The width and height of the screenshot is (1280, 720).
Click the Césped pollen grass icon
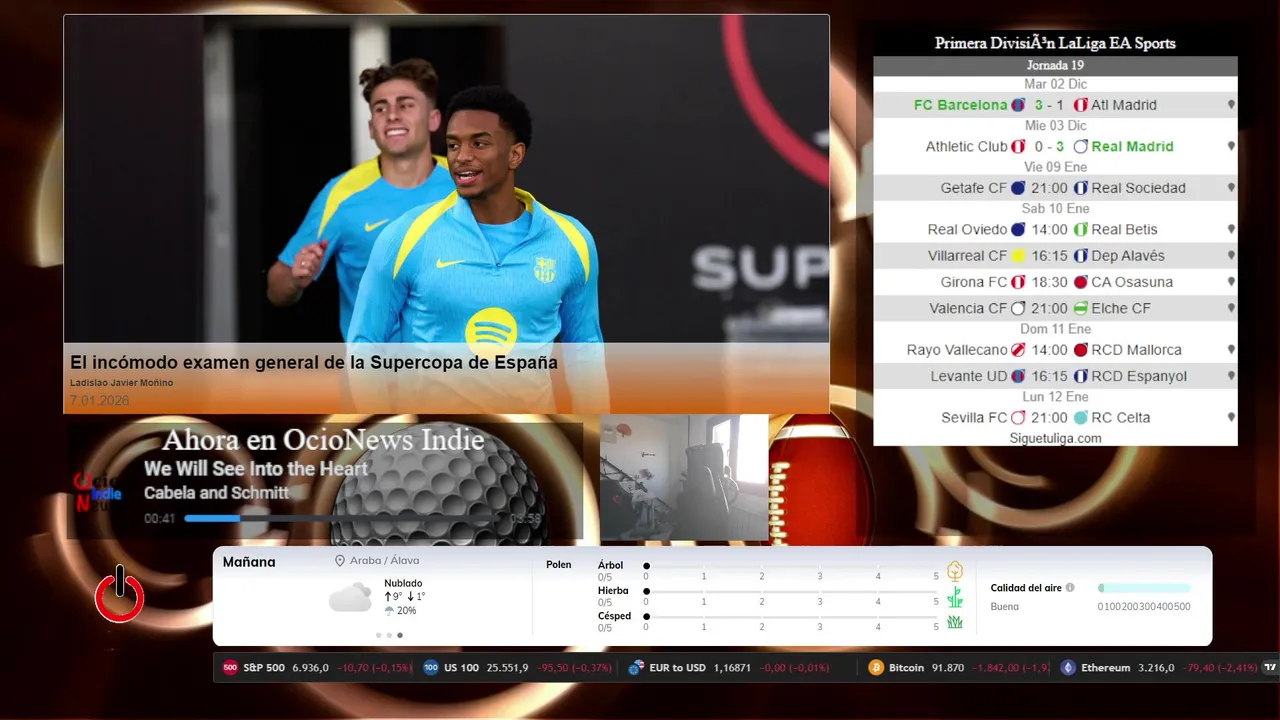pyautogui.click(x=955, y=622)
